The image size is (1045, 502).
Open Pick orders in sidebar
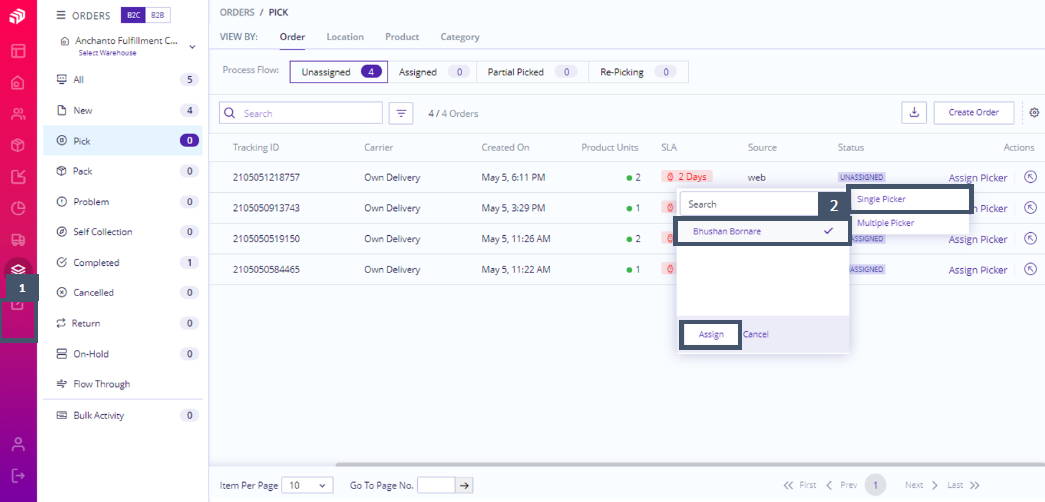(123, 141)
